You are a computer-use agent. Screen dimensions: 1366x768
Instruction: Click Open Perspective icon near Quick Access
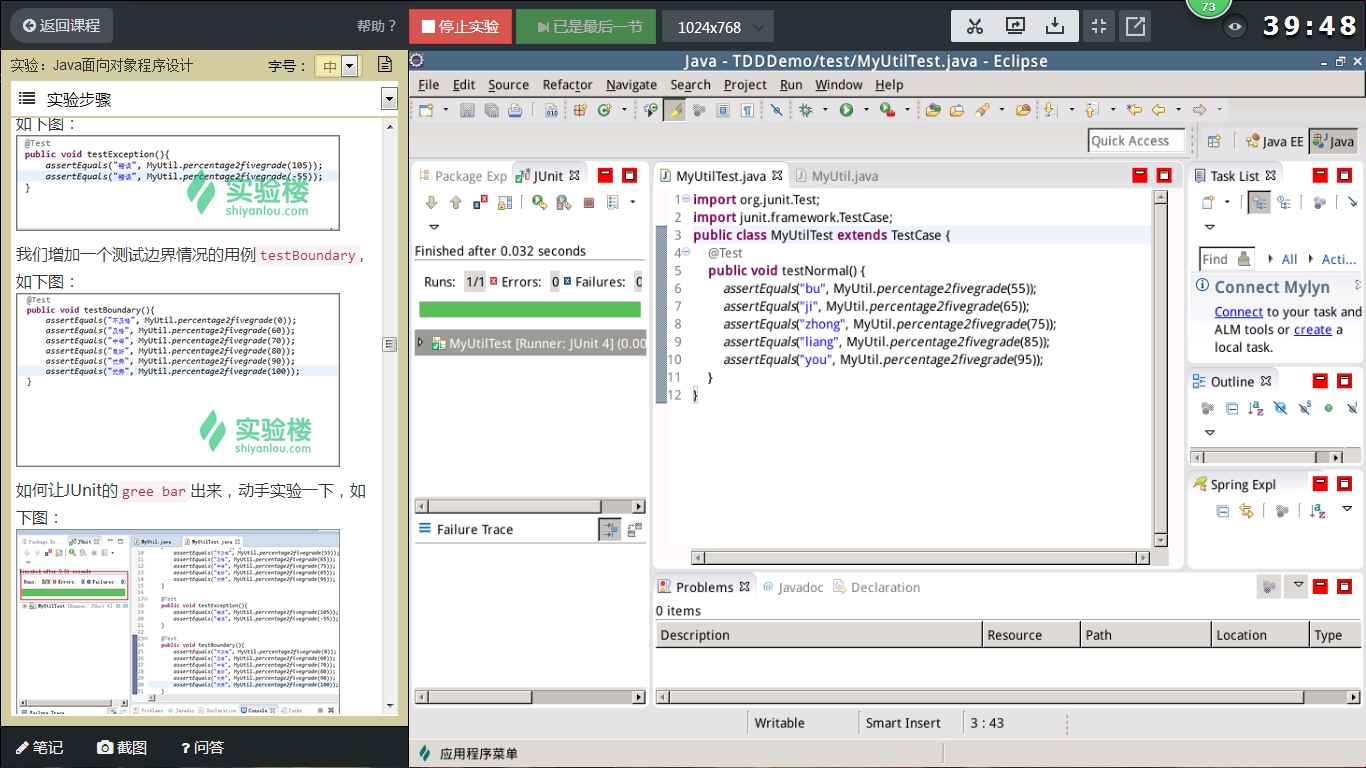click(x=1214, y=141)
